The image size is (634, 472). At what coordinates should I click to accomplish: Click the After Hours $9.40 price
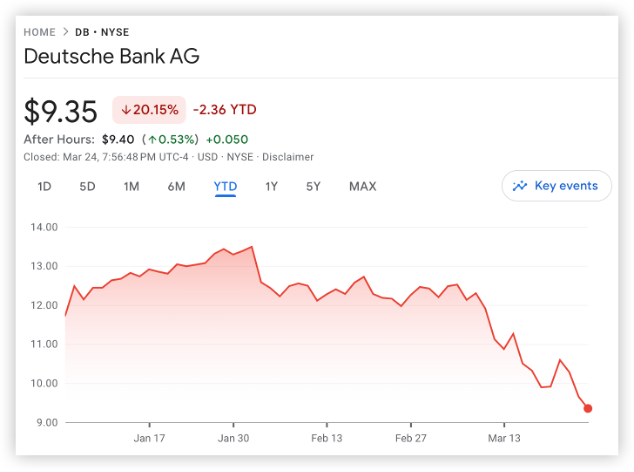118,139
